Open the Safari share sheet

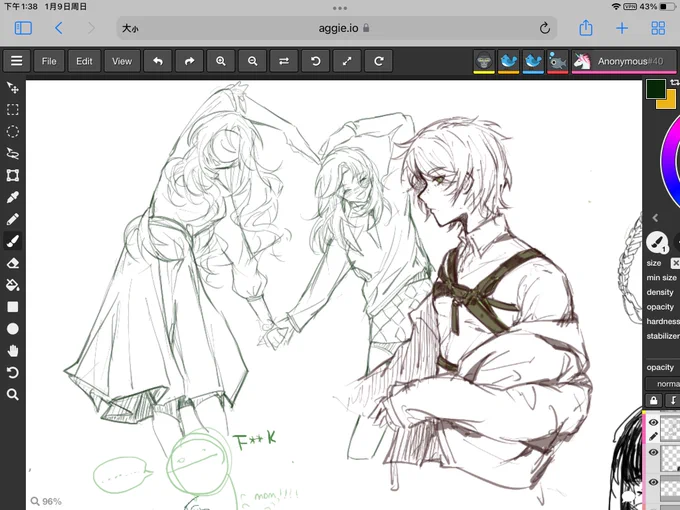(x=586, y=28)
